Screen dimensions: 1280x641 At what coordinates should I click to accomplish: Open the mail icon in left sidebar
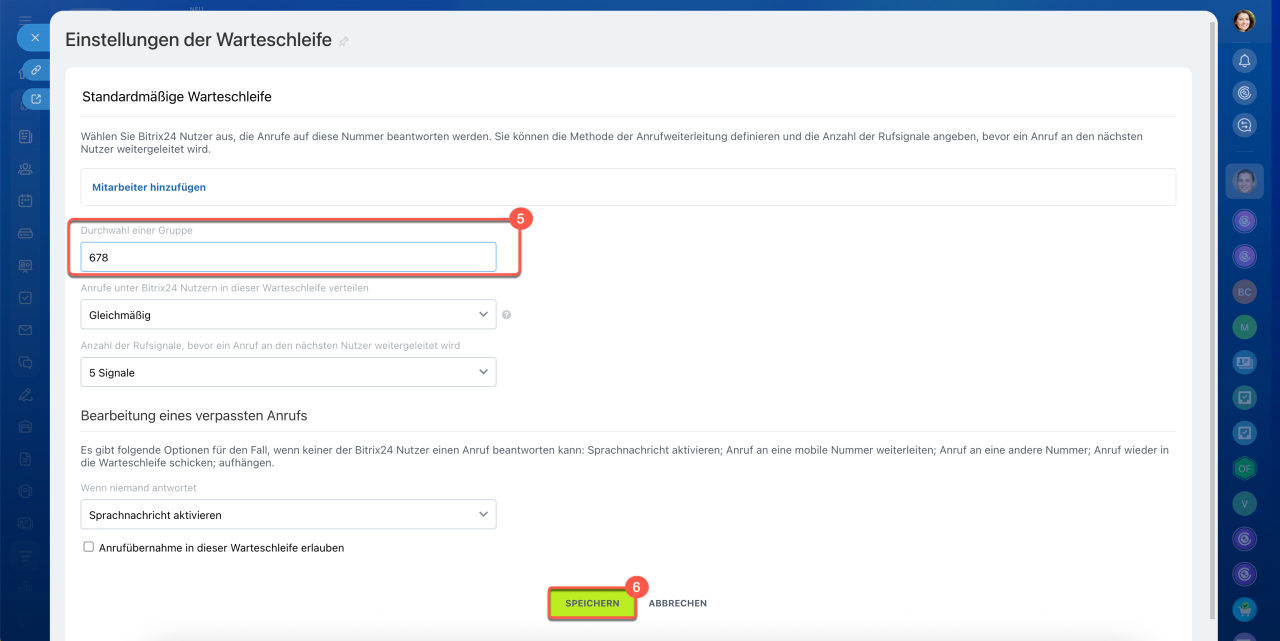tap(25, 330)
